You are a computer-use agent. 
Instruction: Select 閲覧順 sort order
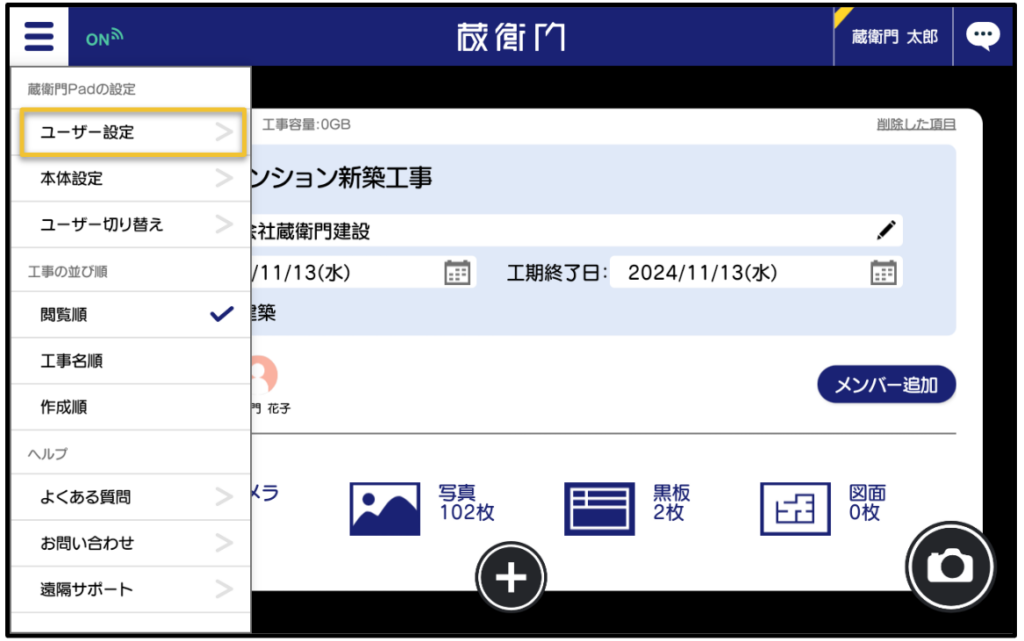click(130, 315)
